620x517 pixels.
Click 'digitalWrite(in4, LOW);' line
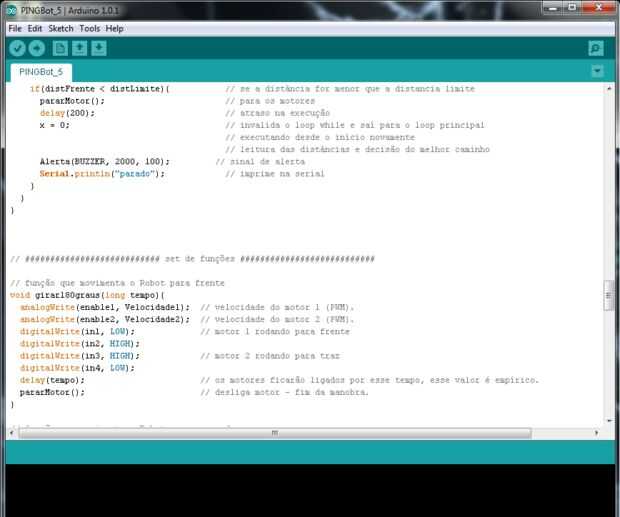click(x=77, y=368)
